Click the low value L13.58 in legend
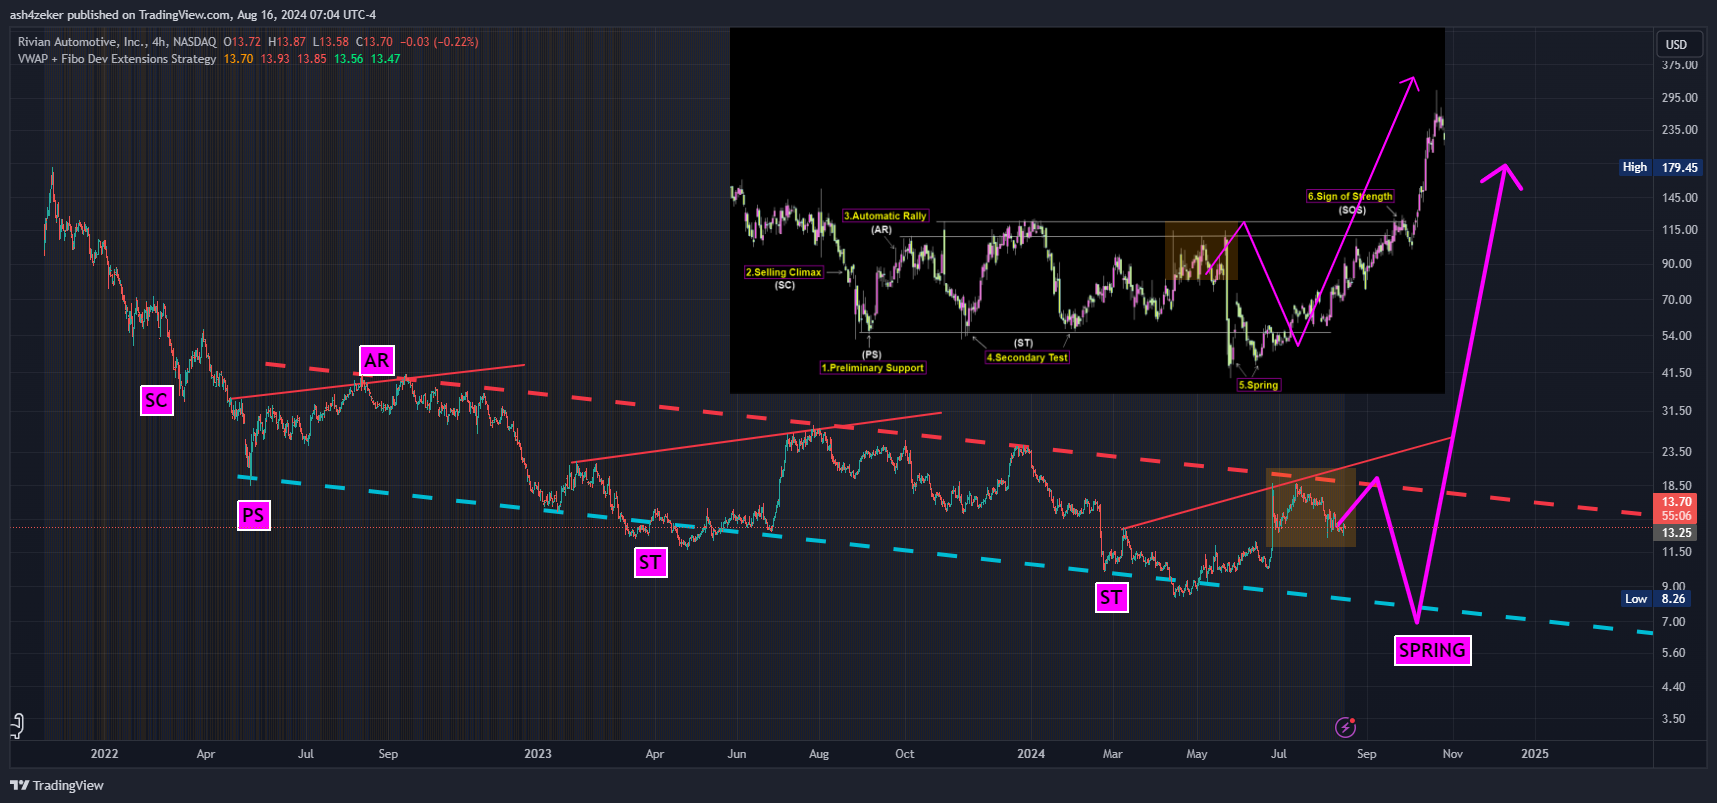Image resolution: width=1717 pixels, height=803 pixels. [331, 42]
